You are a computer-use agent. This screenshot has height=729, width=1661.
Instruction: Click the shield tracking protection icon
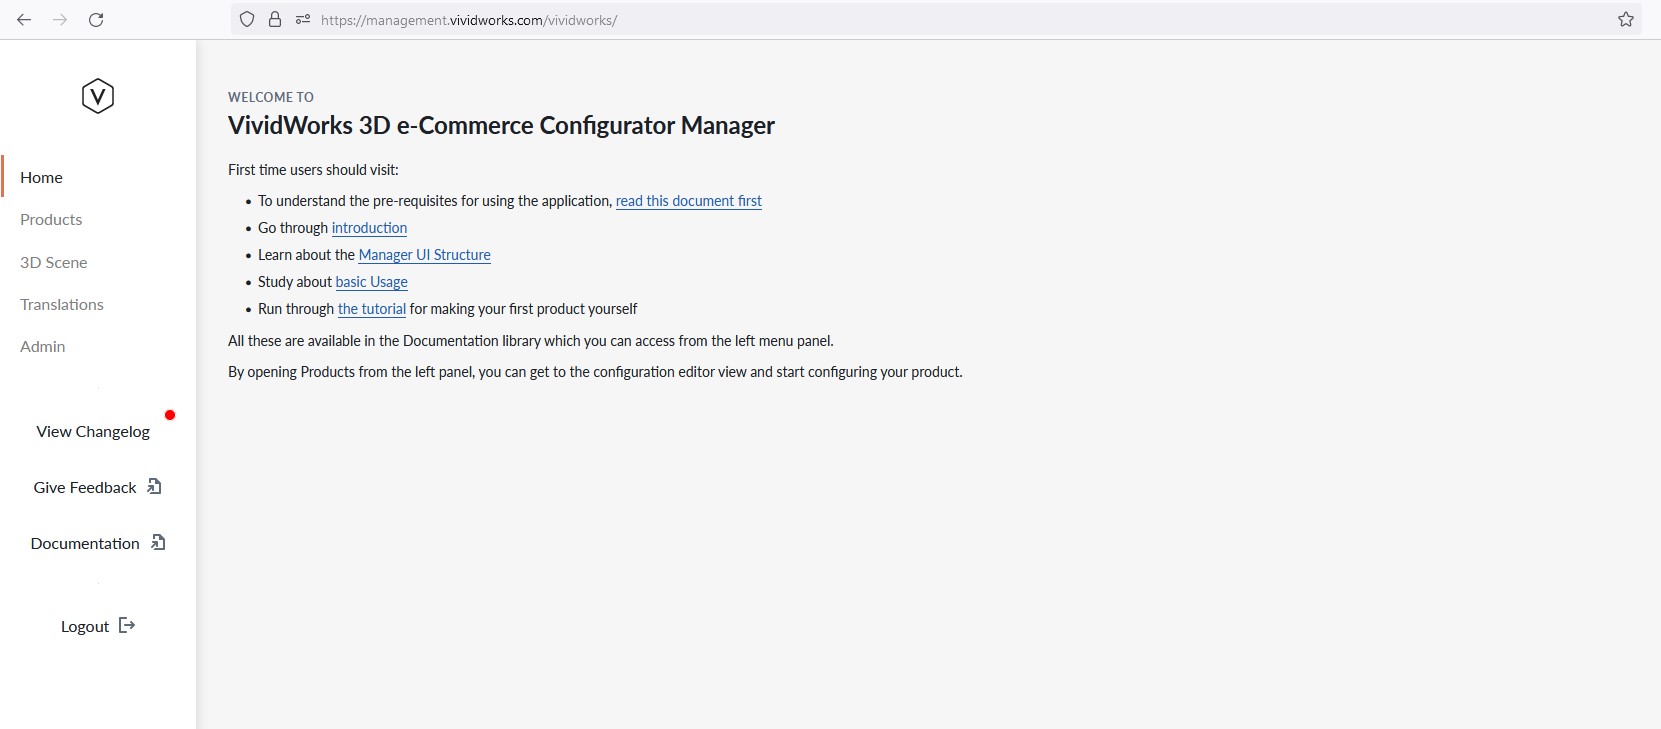[x=247, y=19]
